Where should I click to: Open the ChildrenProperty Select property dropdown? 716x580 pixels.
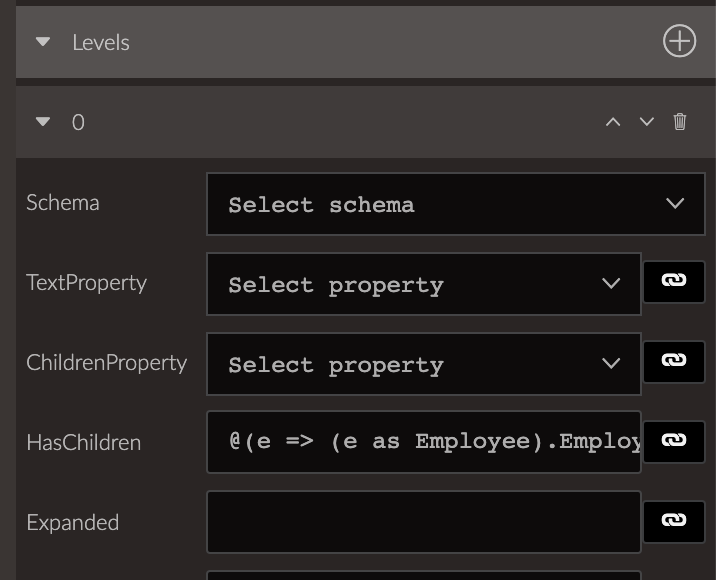coord(424,364)
